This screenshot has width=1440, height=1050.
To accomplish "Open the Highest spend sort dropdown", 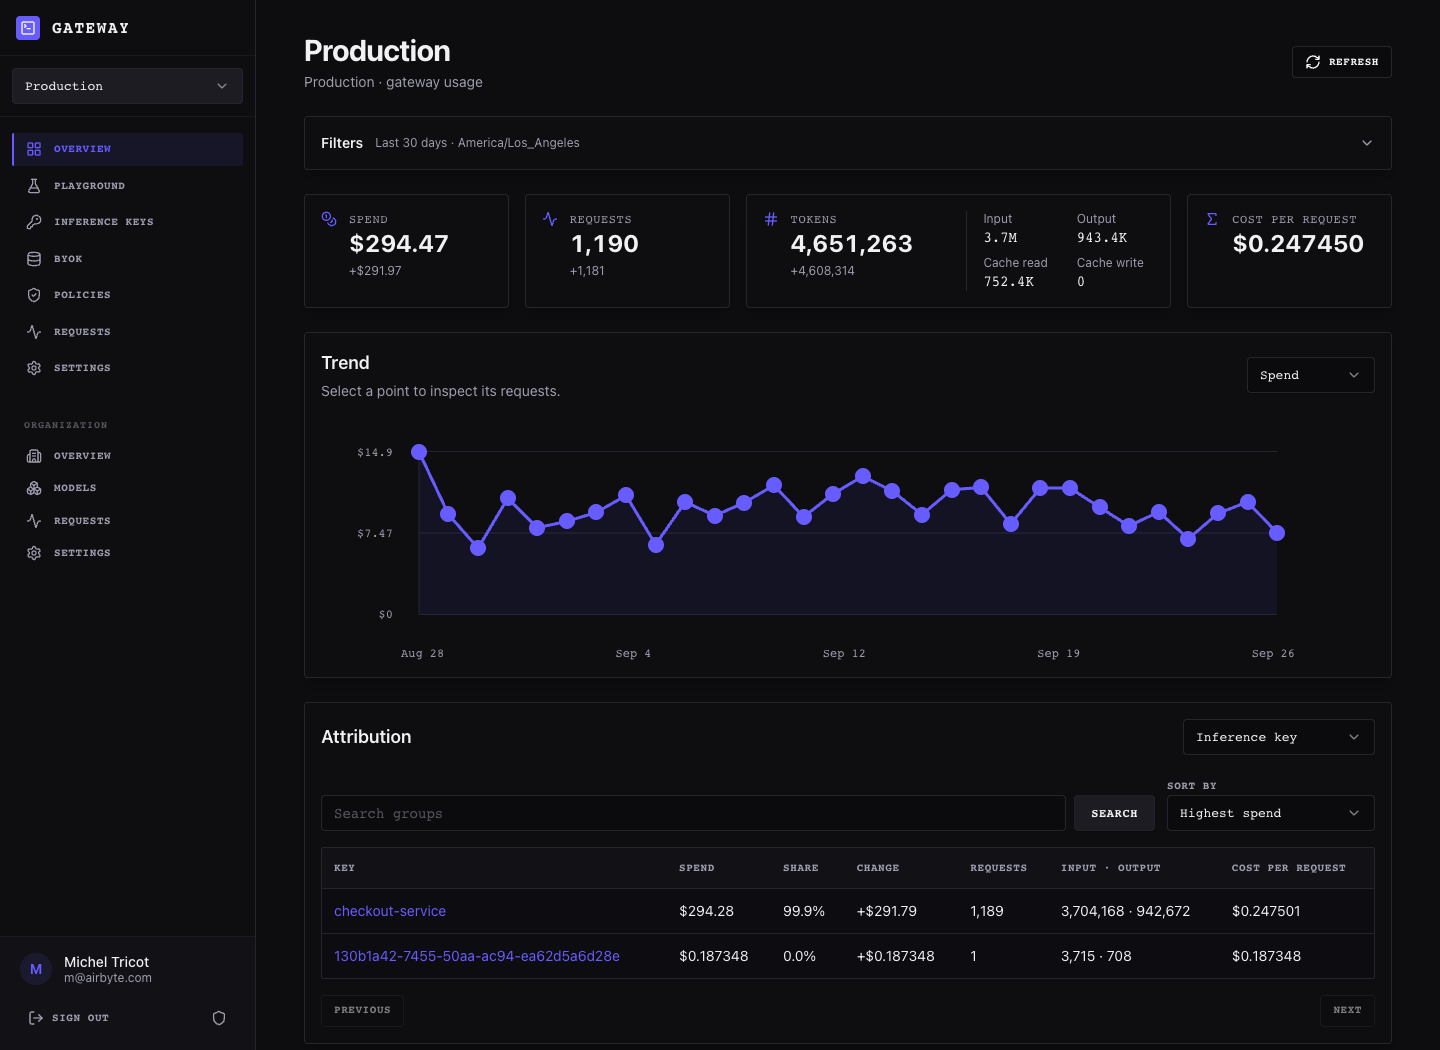I will click(x=1270, y=813).
